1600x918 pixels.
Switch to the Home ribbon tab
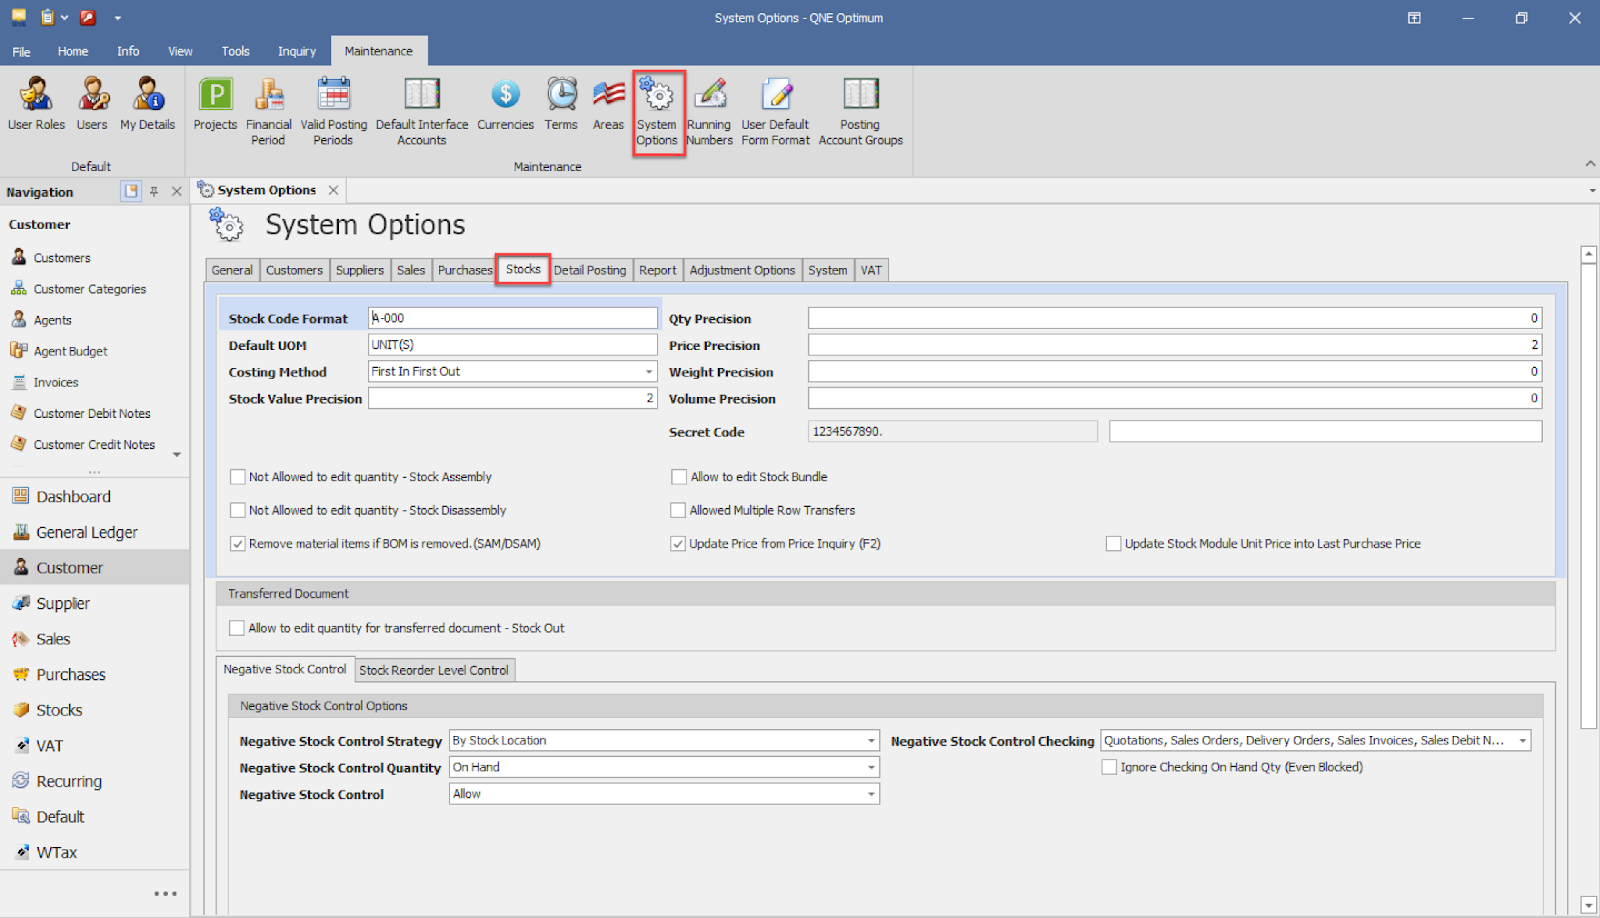(x=72, y=51)
